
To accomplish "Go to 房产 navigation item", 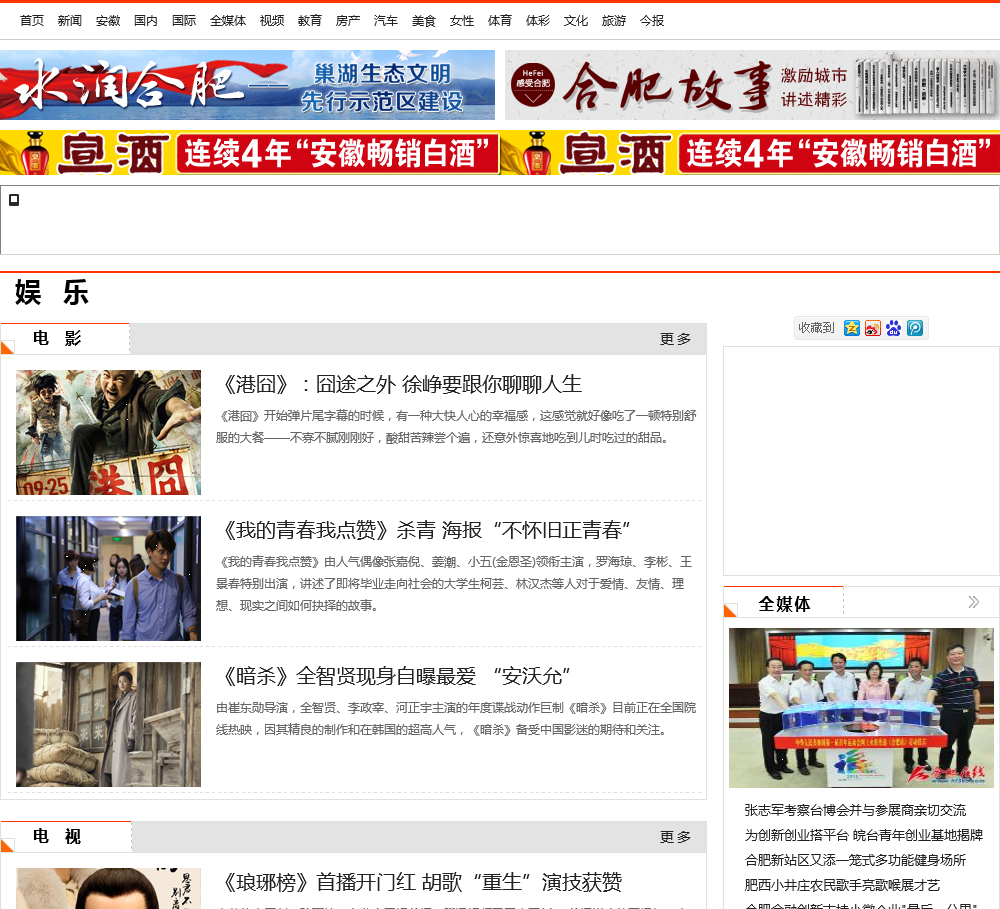I will (x=348, y=21).
